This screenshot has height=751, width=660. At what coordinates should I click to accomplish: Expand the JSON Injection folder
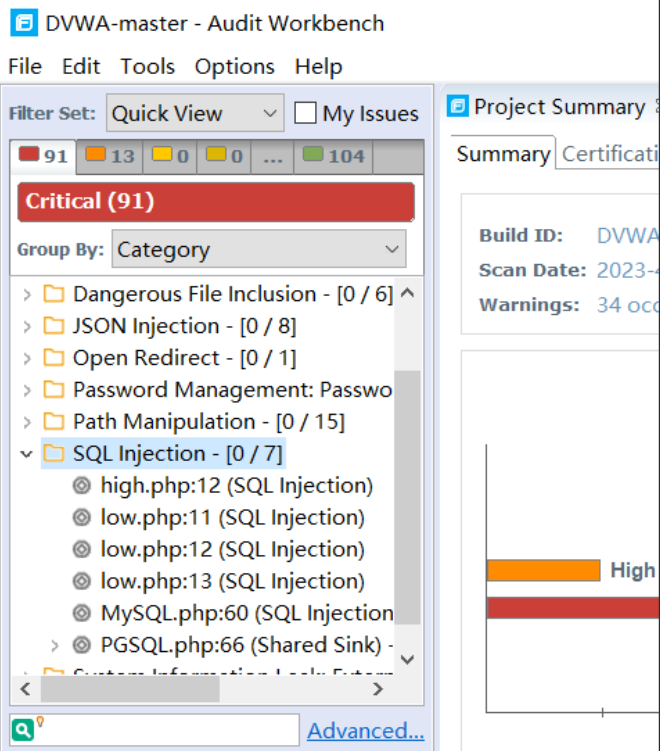[27, 327]
